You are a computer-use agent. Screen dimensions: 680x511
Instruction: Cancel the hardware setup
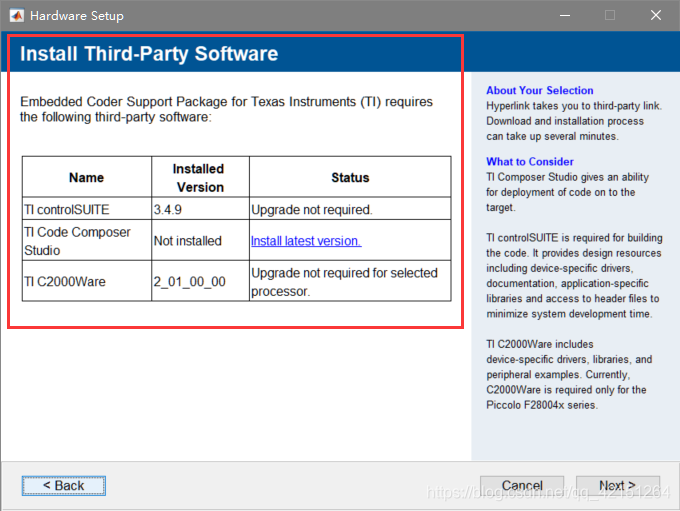tap(522, 485)
